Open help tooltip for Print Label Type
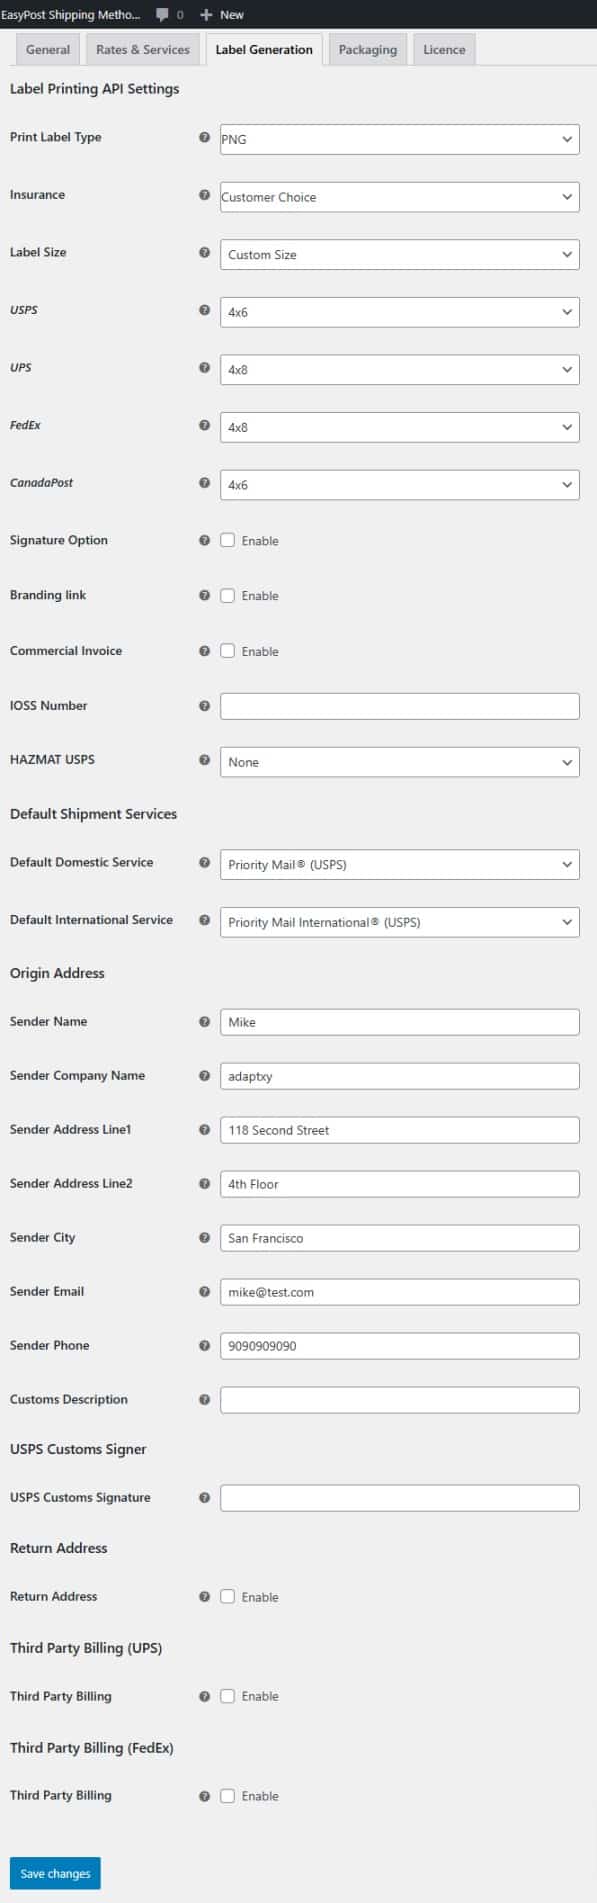597x1903 pixels. click(x=204, y=137)
